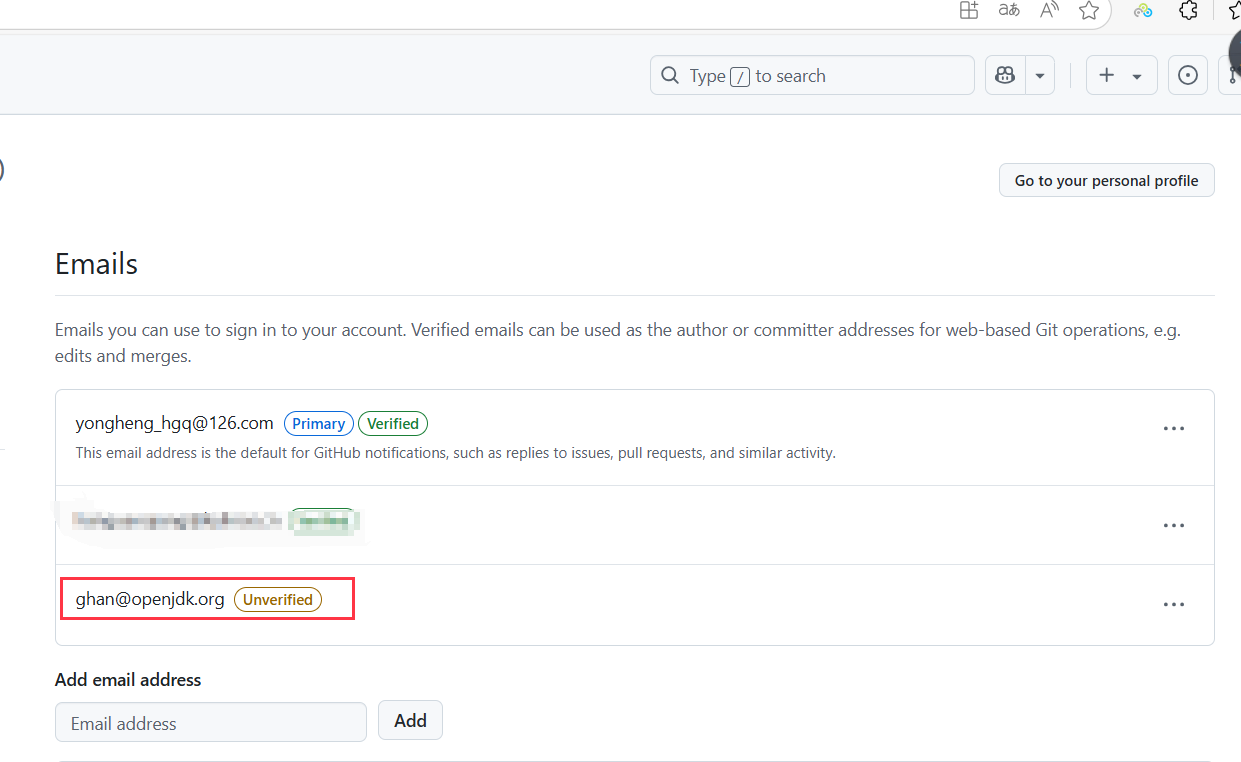This screenshot has height=762, width=1241.
Task: Click the Primary badge label
Action: [319, 424]
